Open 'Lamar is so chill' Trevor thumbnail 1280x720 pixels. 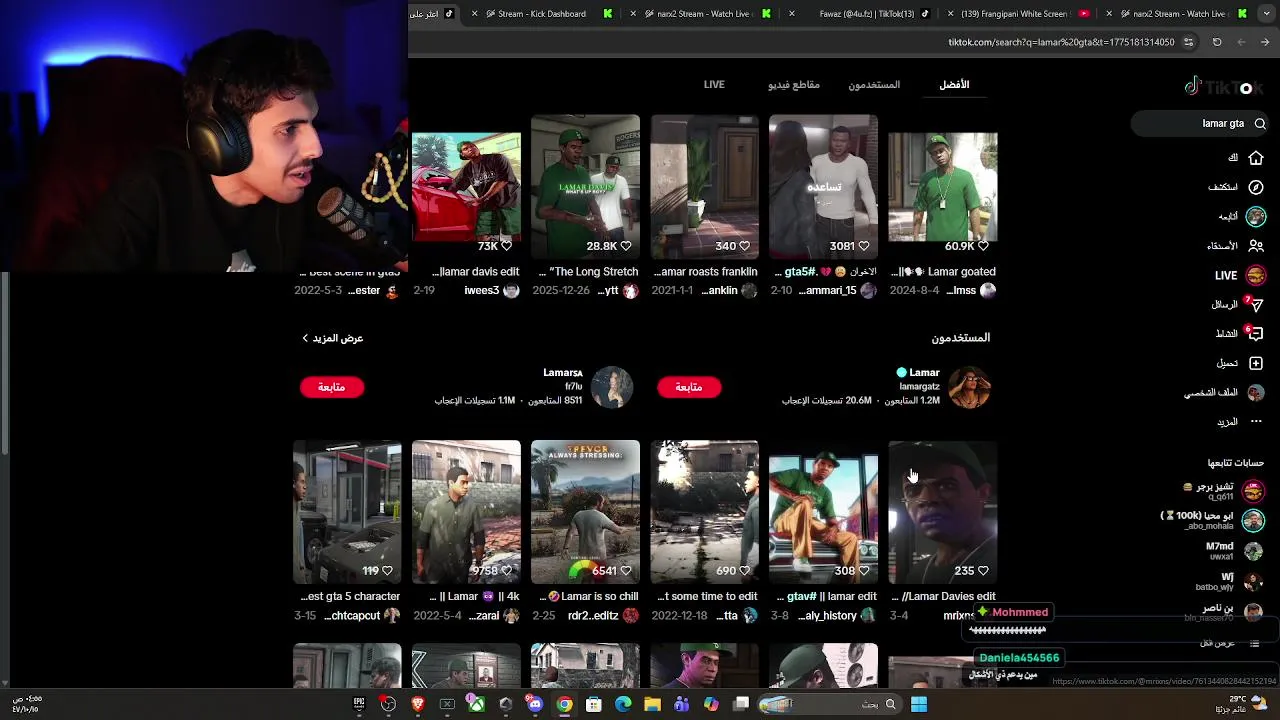(x=585, y=512)
